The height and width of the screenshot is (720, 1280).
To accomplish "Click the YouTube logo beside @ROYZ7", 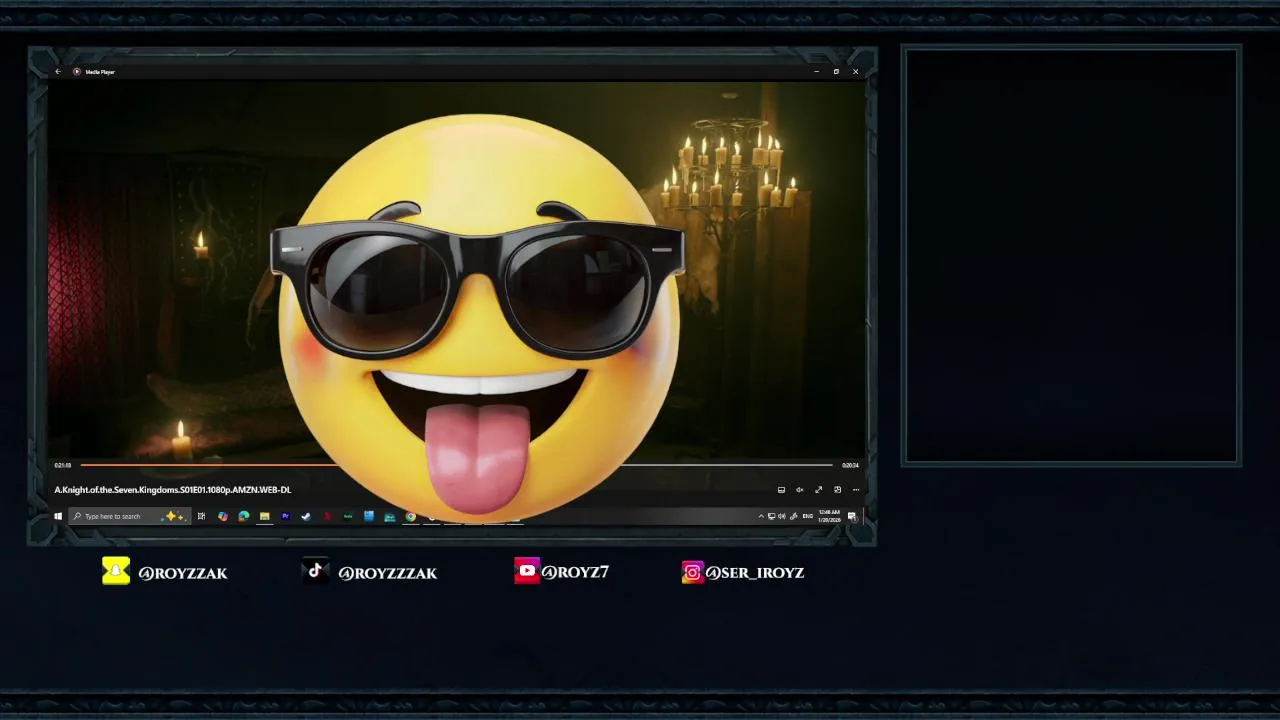I will 527,571.
